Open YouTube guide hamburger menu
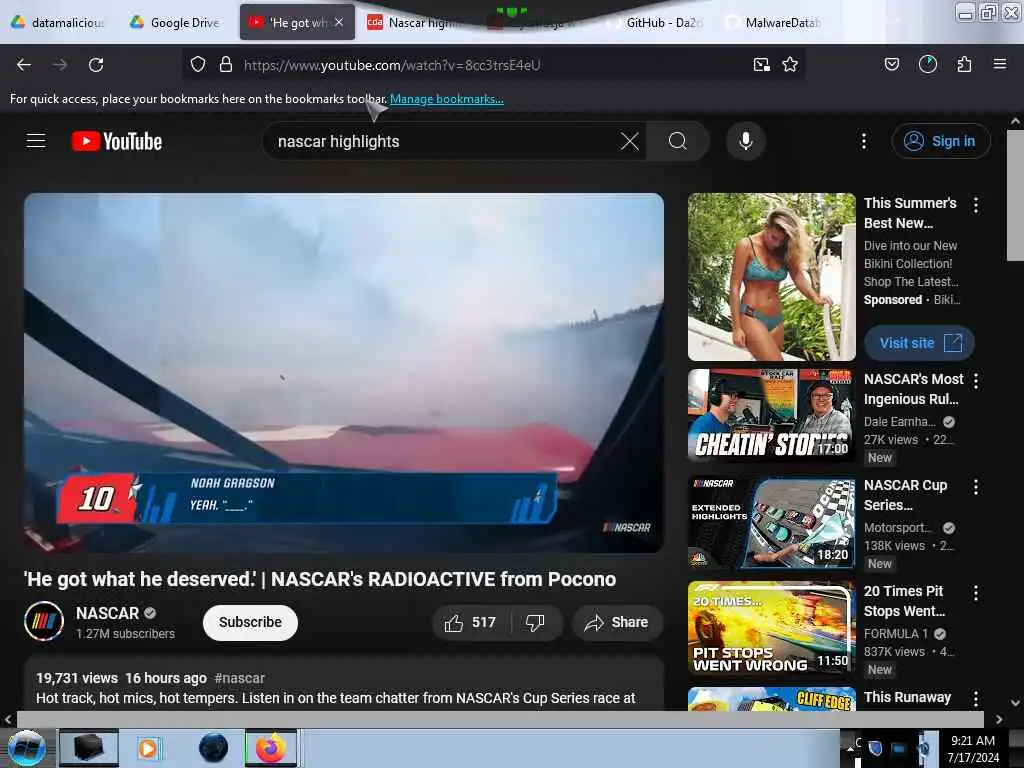This screenshot has width=1024, height=768. point(36,141)
